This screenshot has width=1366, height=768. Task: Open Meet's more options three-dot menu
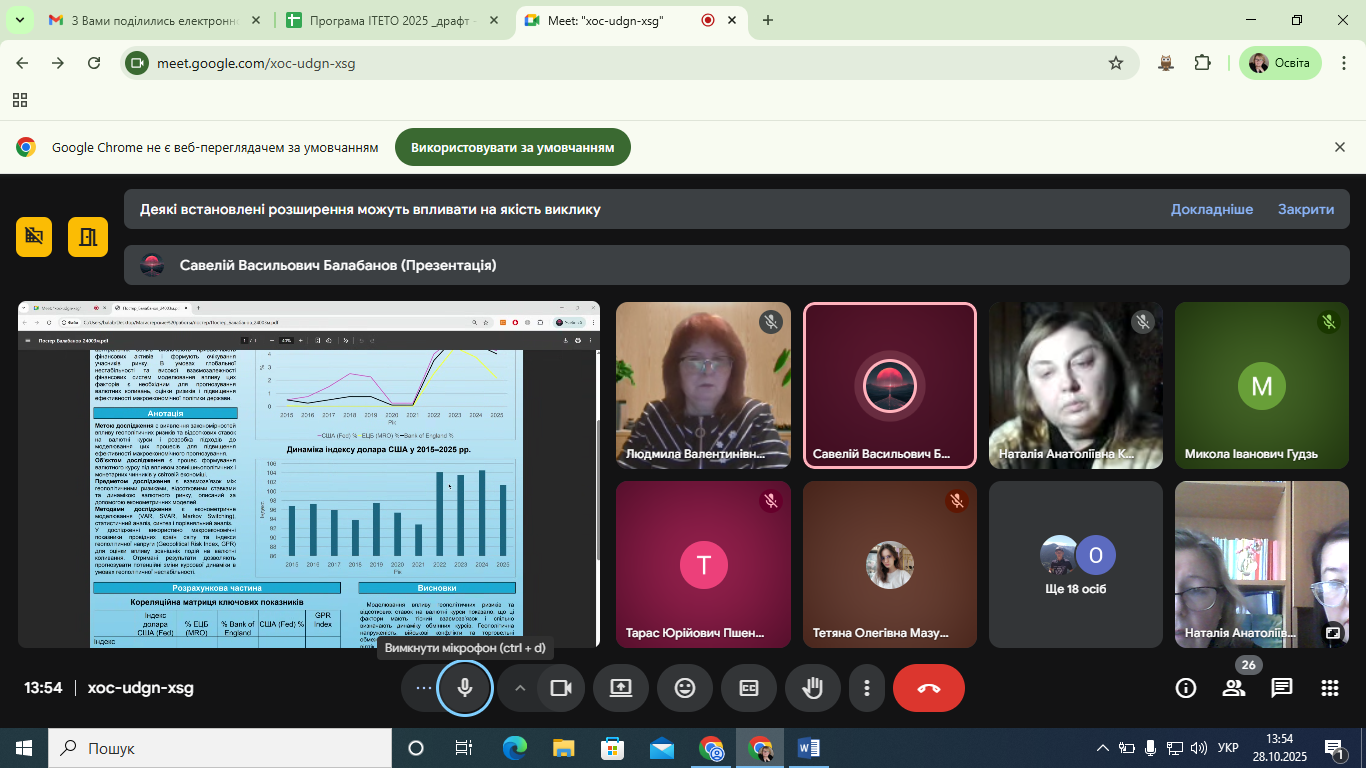(867, 688)
